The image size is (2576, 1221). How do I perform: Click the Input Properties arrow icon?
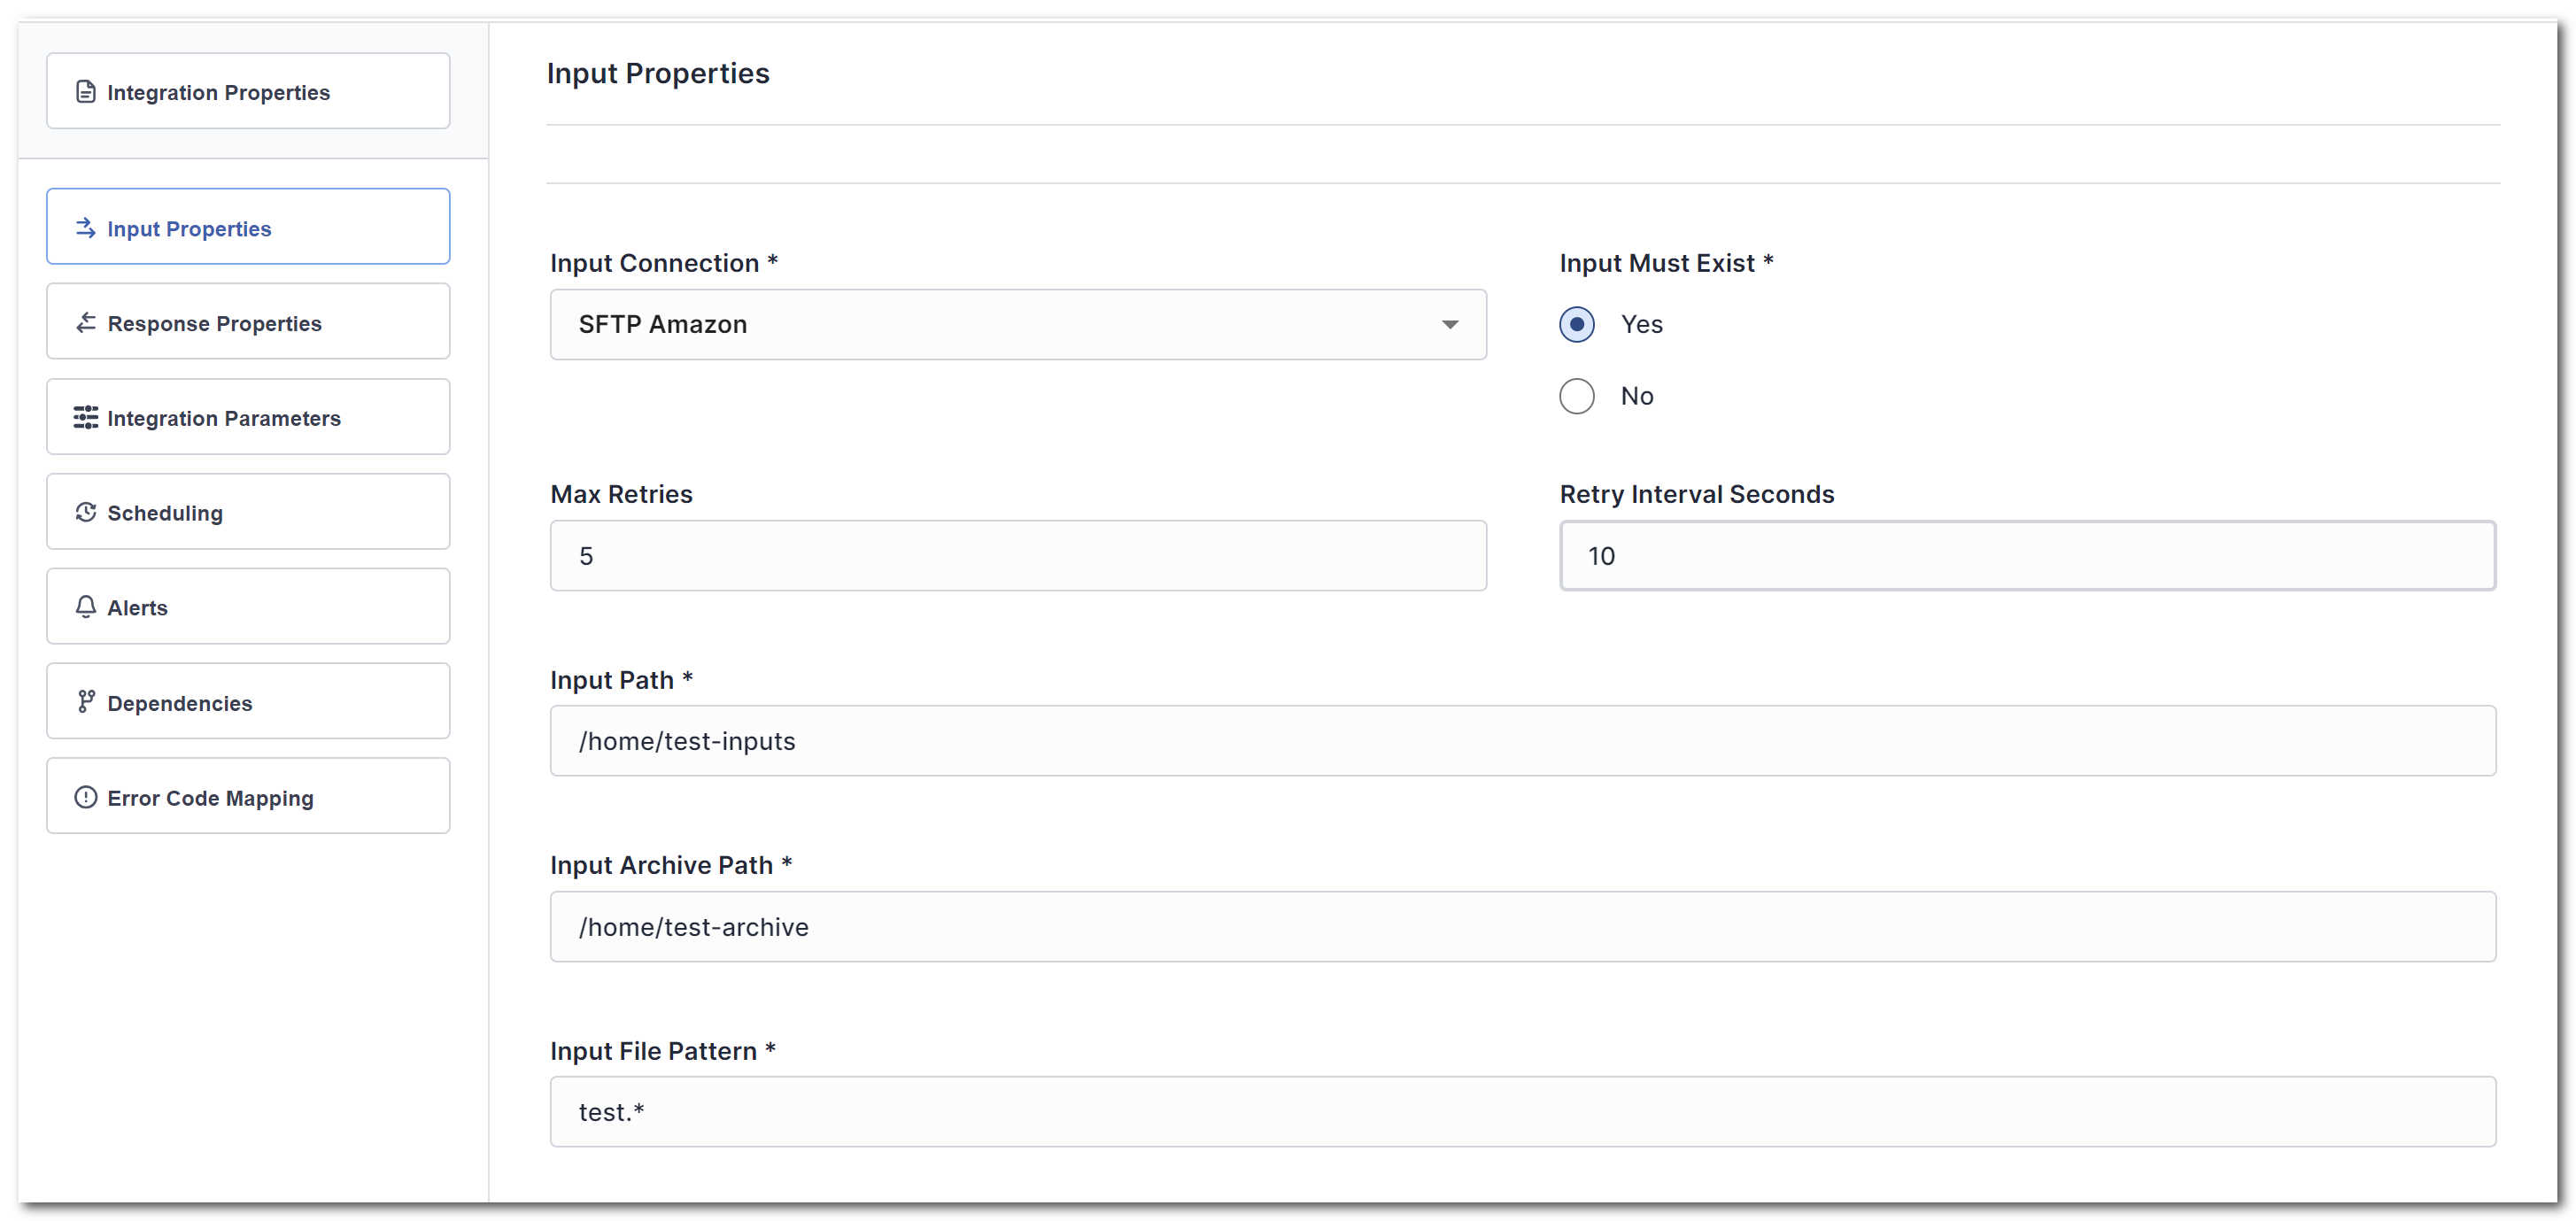click(86, 228)
